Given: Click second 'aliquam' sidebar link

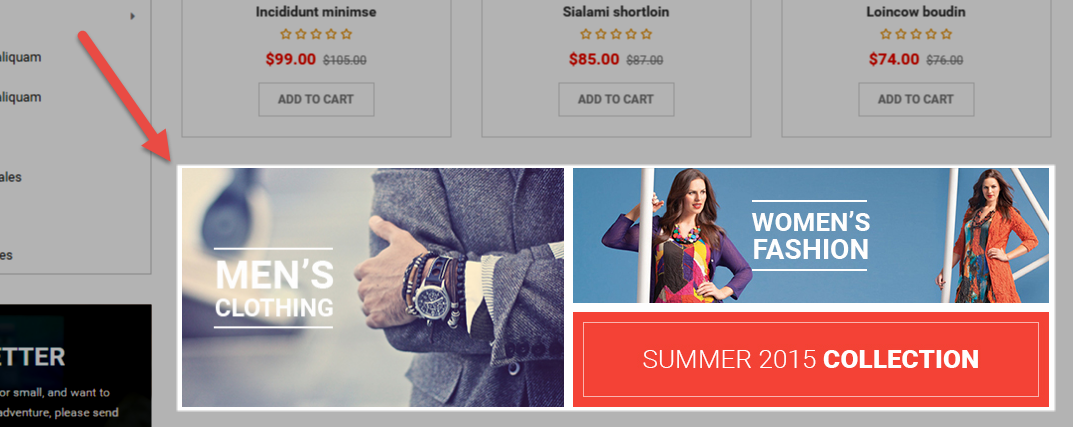Looking at the screenshot, I should (x=21, y=97).
